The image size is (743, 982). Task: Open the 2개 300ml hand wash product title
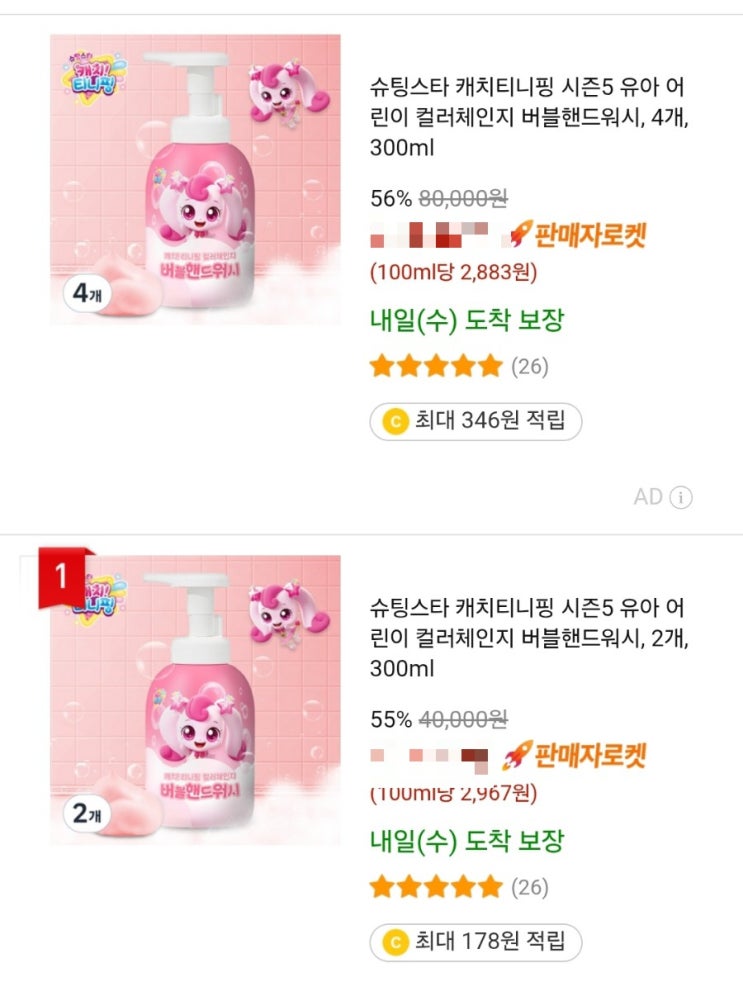pos(528,638)
